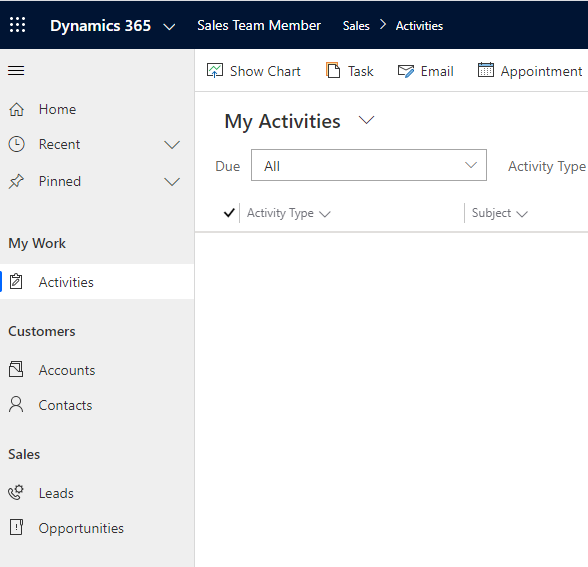Viewport: 588px width, 567px height.
Task: Toggle the select-all checkmark in the grid header
Action: (229, 213)
